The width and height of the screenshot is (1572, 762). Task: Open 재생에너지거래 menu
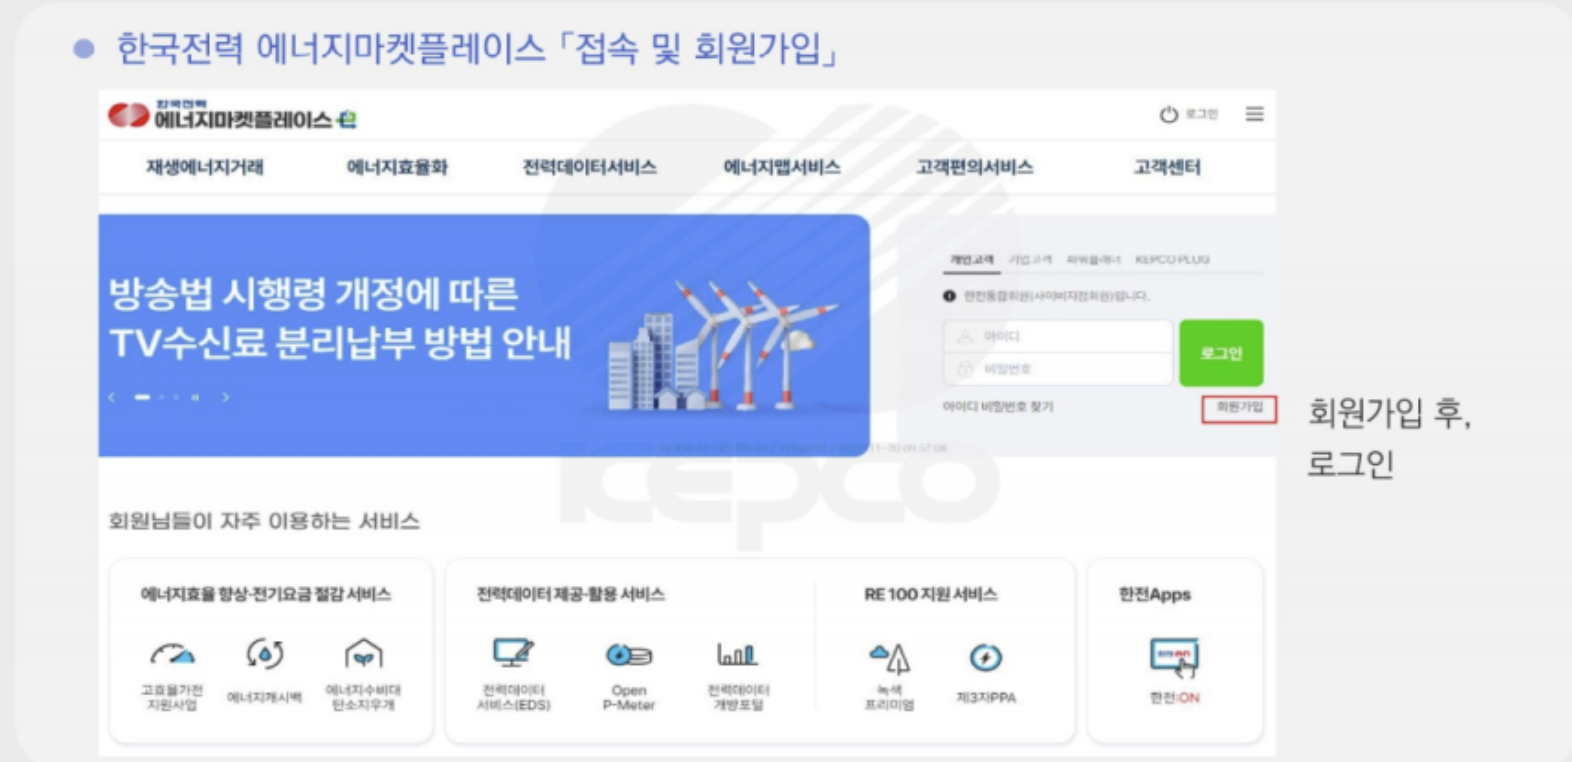(205, 167)
